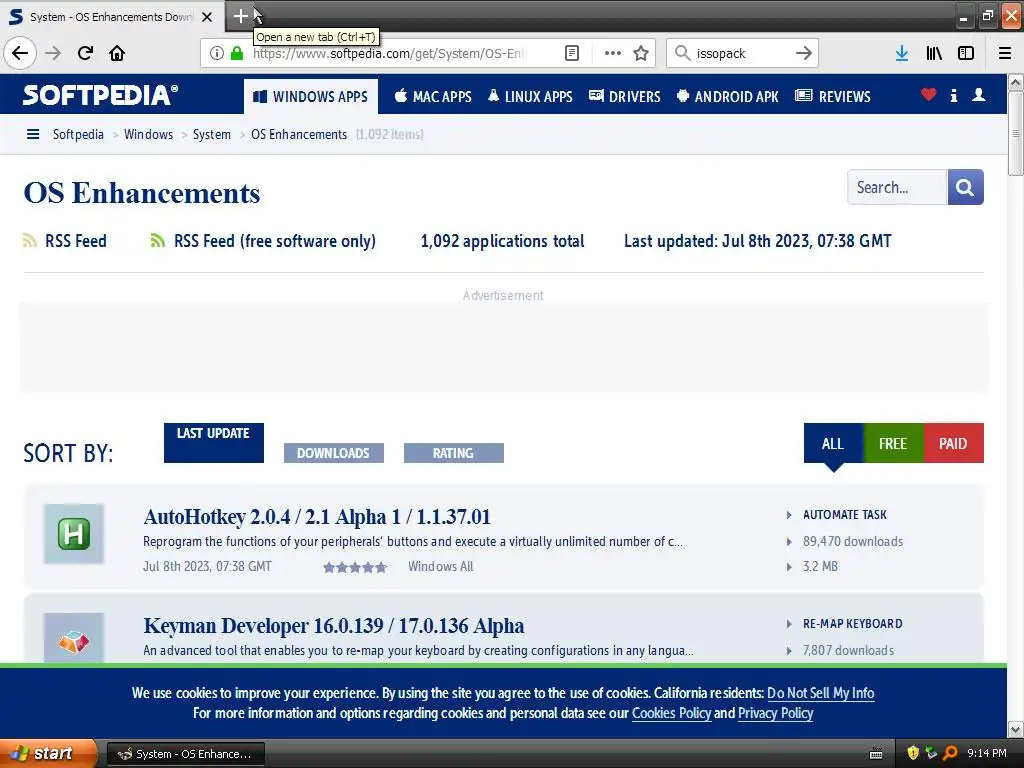Open the Library bookmarks icon
The height and width of the screenshot is (768, 1024).
[934, 53]
